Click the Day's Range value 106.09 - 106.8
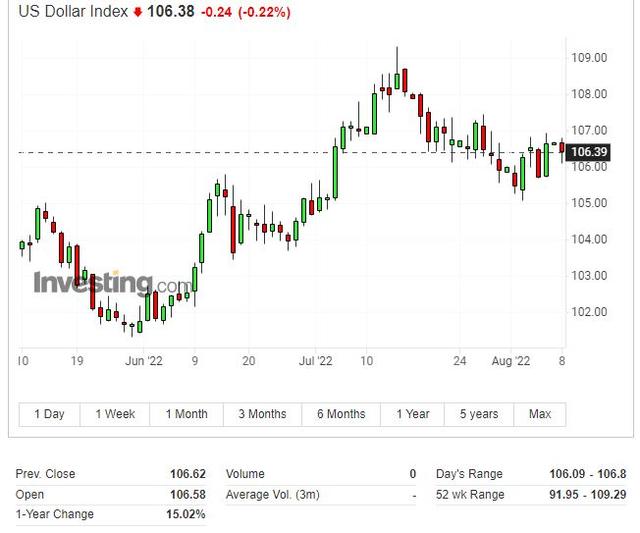The width and height of the screenshot is (640, 533). (x=588, y=474)
